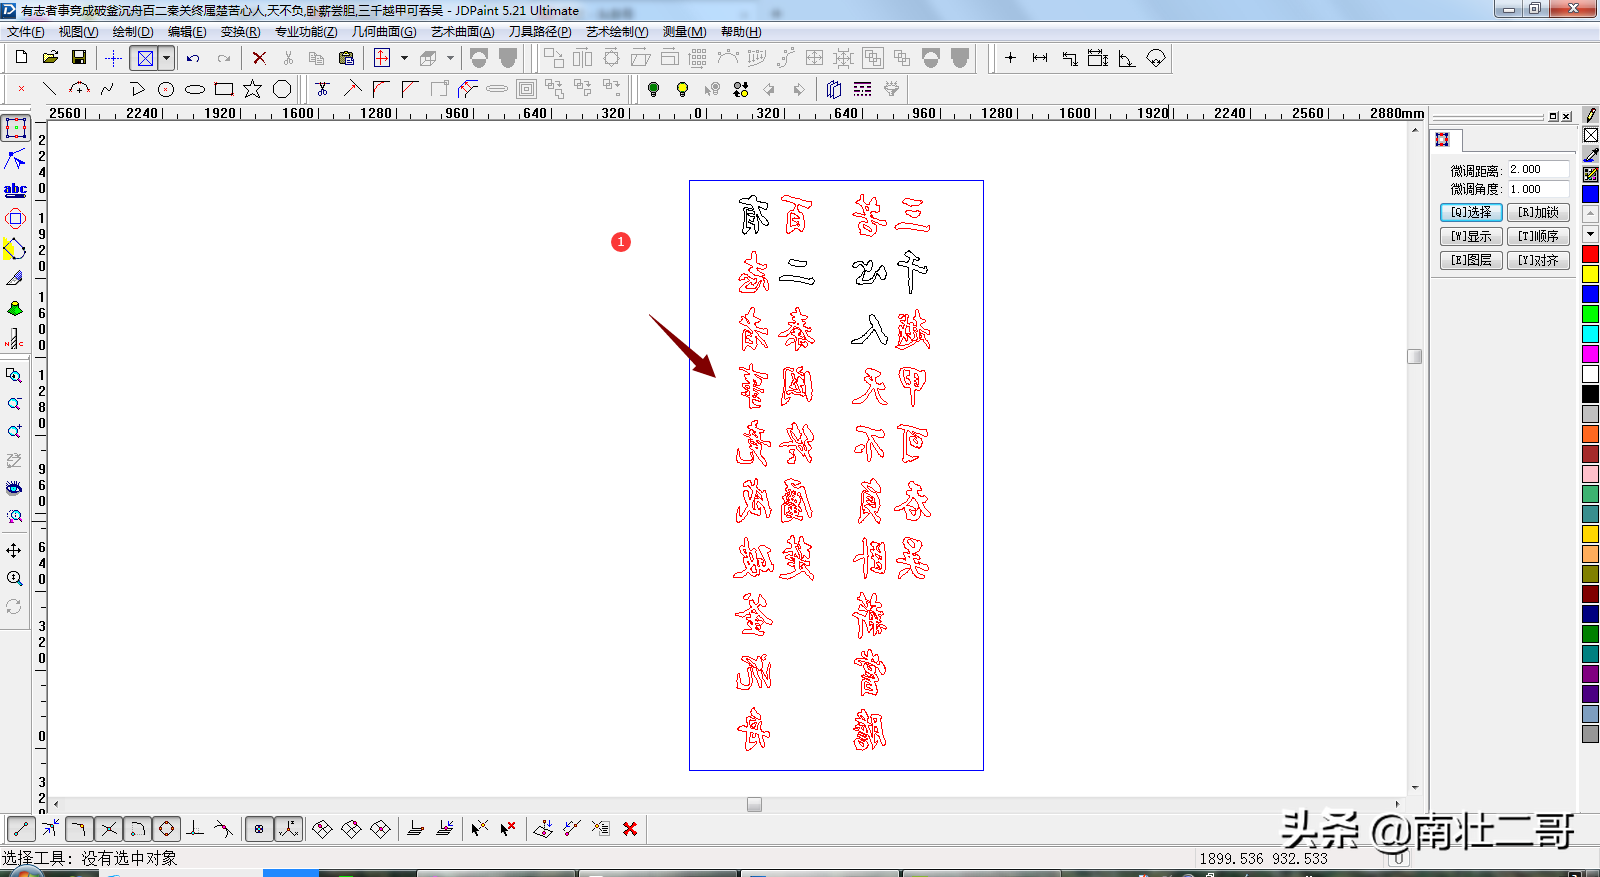Delete selection with the red X icon
The width and height of the screenshot is (1600, 877).
259,58
